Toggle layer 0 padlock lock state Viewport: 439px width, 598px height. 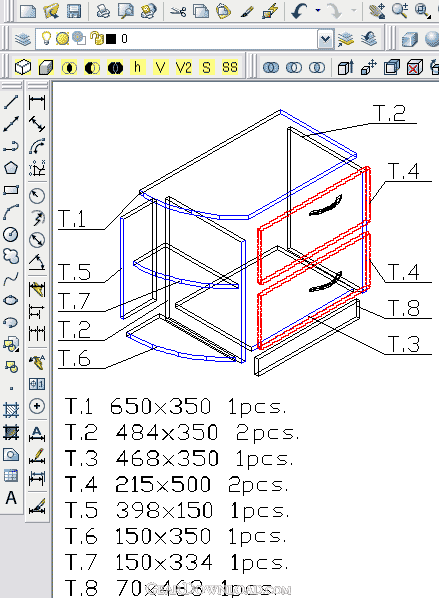pyautogui.click(x=96, y=38)
